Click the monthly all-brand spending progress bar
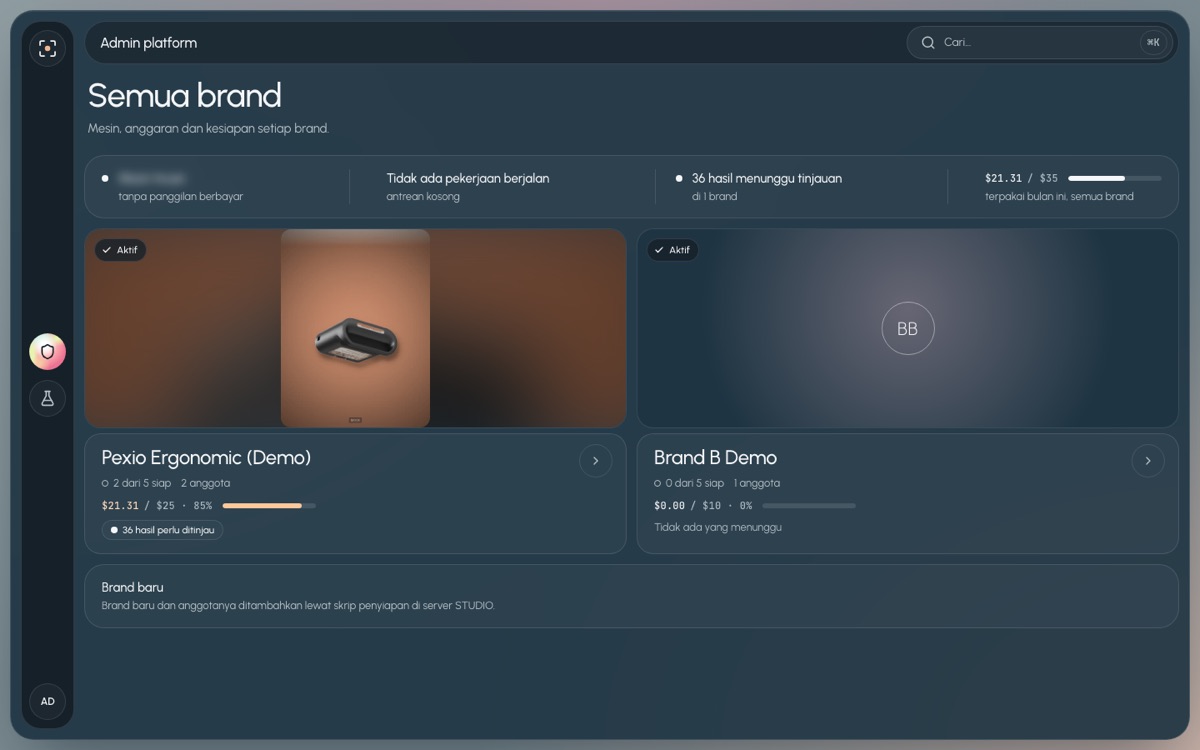Screen dimensions: 1200x750 point(1115,178)
